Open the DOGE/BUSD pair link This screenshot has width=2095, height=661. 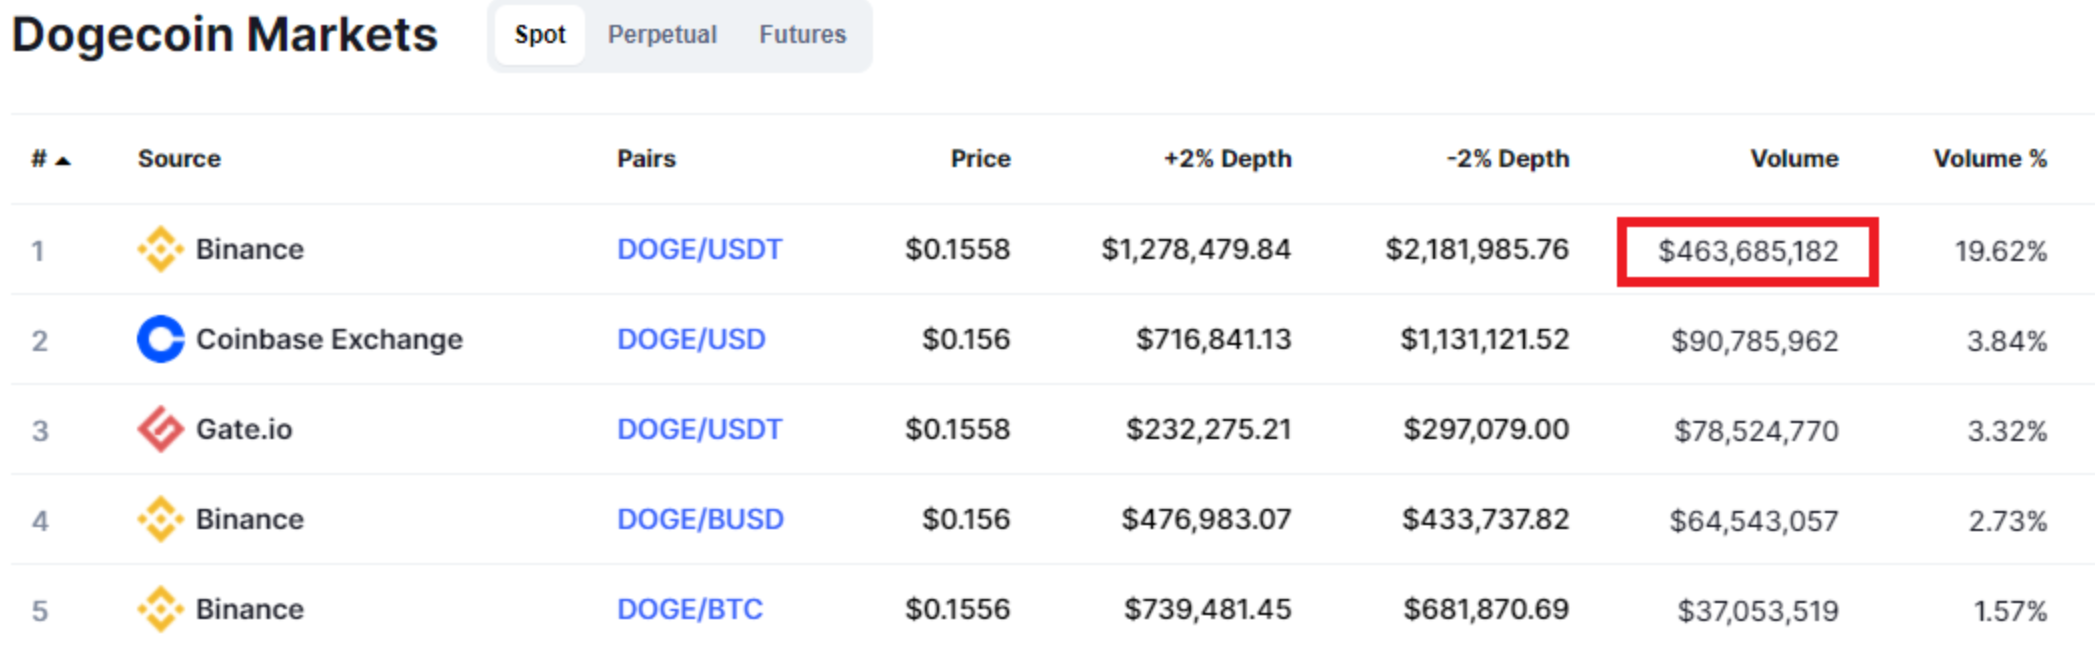tap(700, 519)
